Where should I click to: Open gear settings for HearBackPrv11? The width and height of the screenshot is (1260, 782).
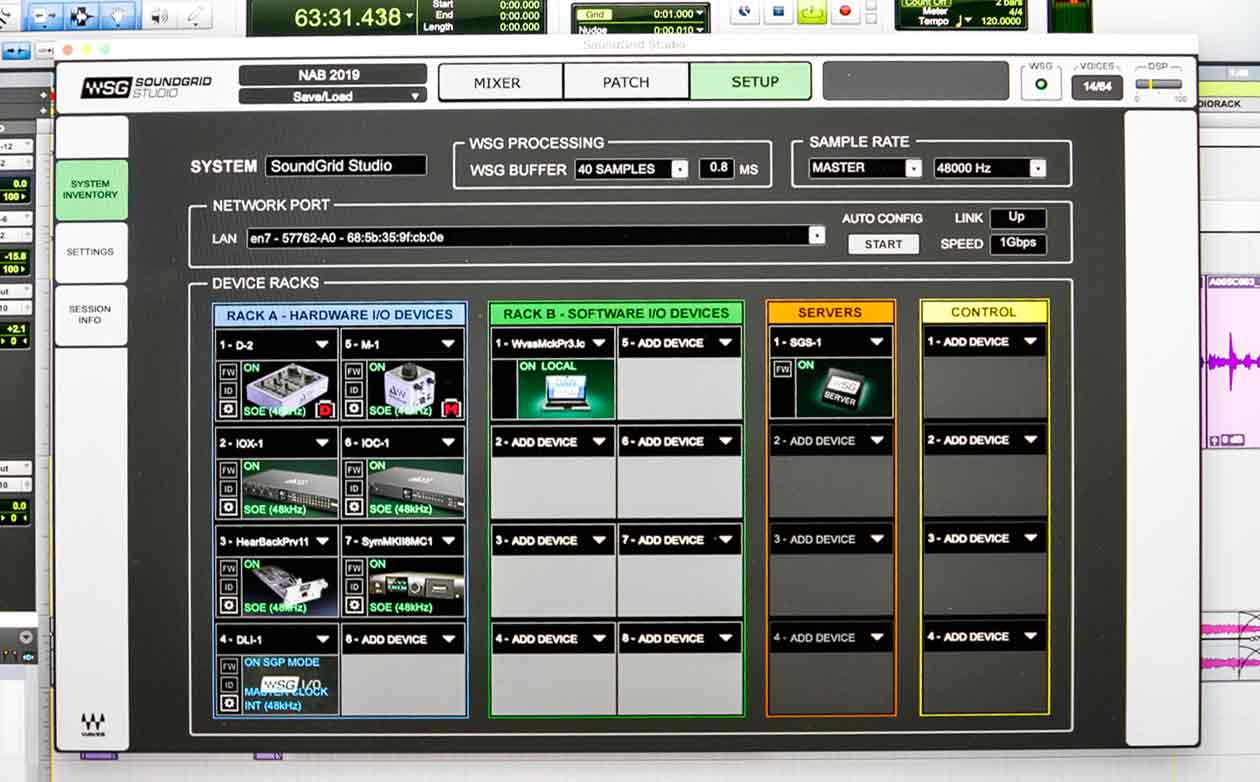coord(227,605)
